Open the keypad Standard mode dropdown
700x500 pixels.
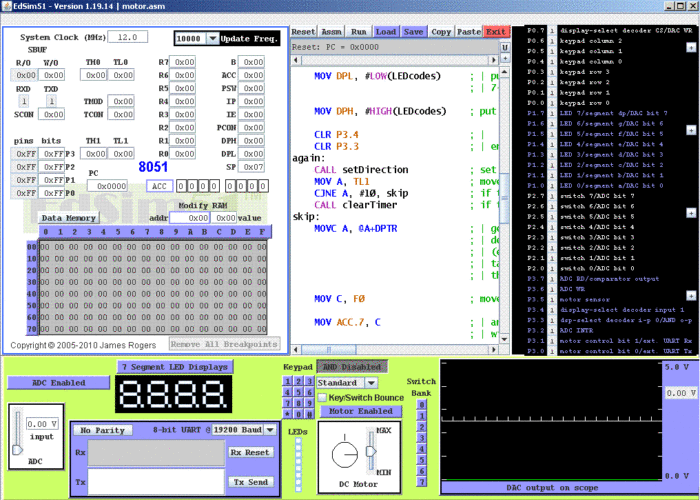[x=371, y=383]
